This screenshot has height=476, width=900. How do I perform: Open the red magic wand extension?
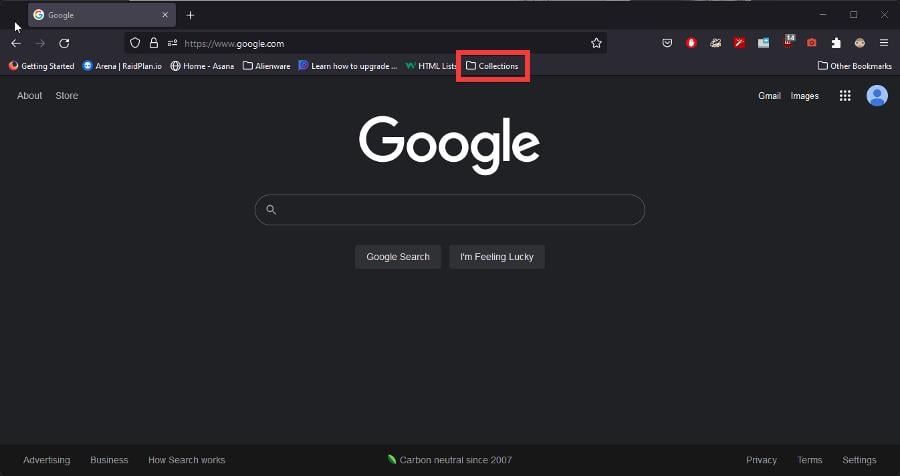point(740,43)
